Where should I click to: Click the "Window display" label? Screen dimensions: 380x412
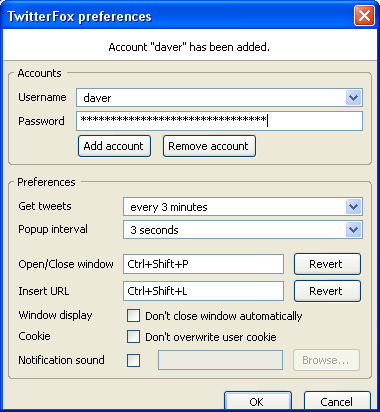pos(55,315)
